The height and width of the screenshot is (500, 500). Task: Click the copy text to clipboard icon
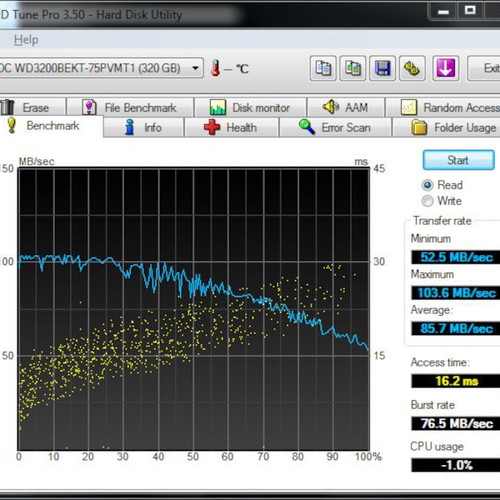[x=323, y=68]
